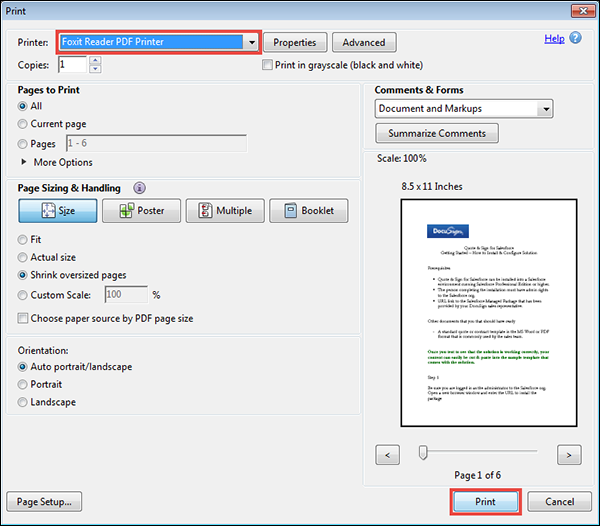This screenshot has width=600, height=526.
Task: Select the All pages radio button
Action: 23,106
